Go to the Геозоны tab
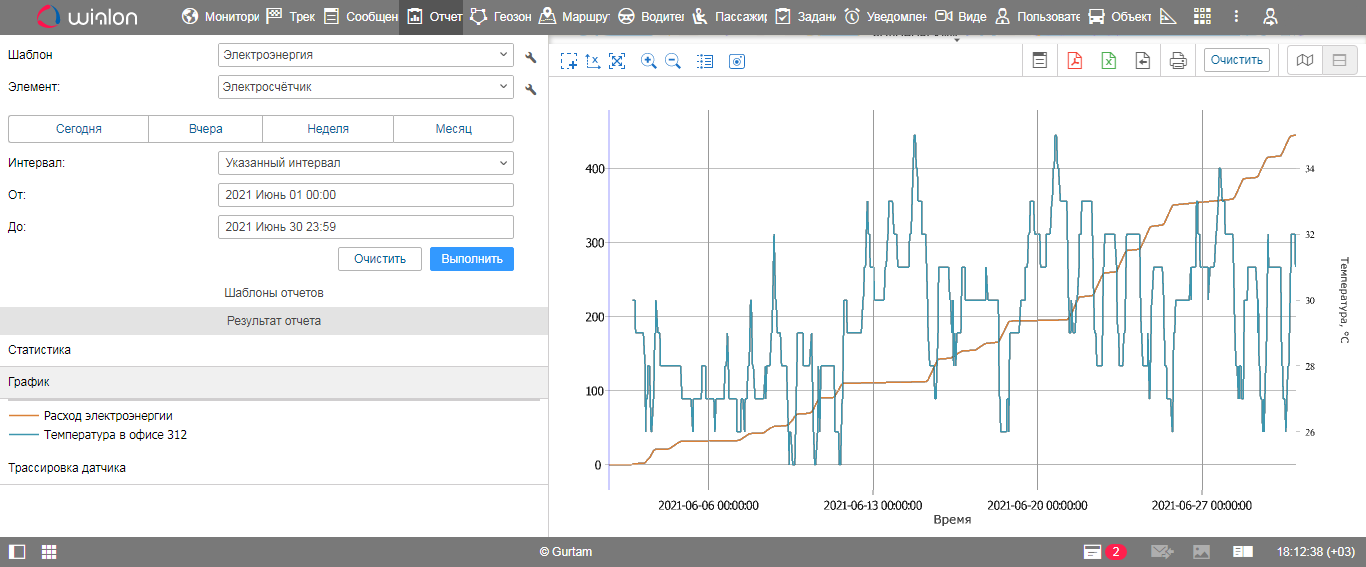The width and height of the screenshot is (1366, 567). tap(502, 17)
